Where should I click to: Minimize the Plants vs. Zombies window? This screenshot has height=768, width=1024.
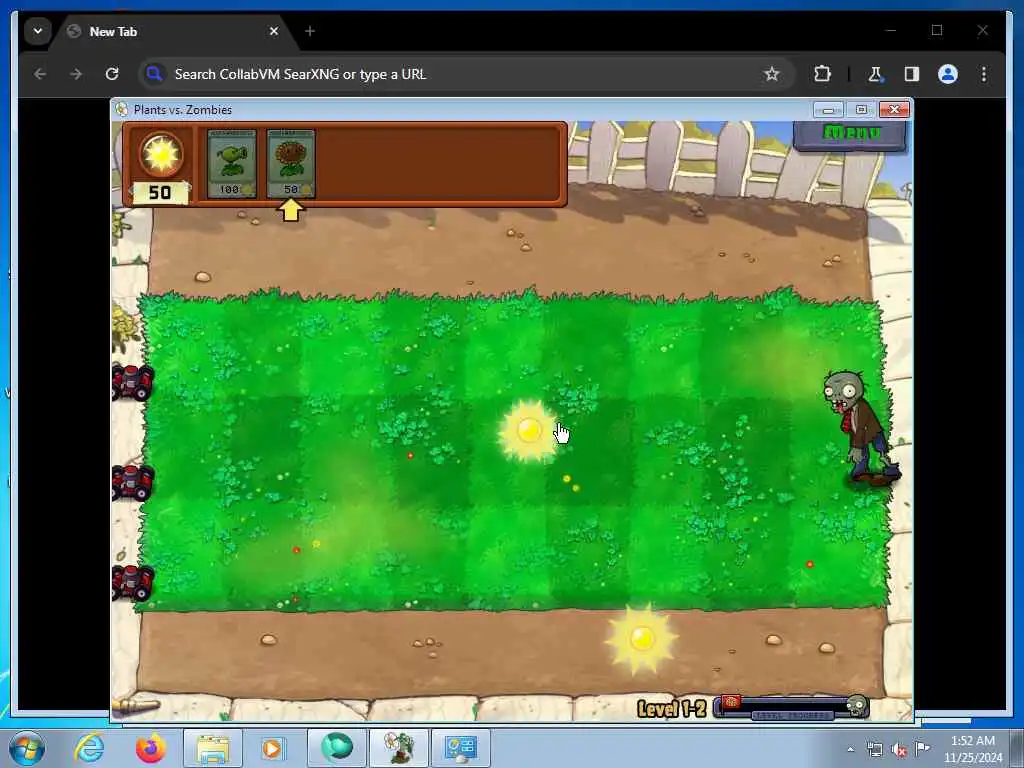point(828,110)
